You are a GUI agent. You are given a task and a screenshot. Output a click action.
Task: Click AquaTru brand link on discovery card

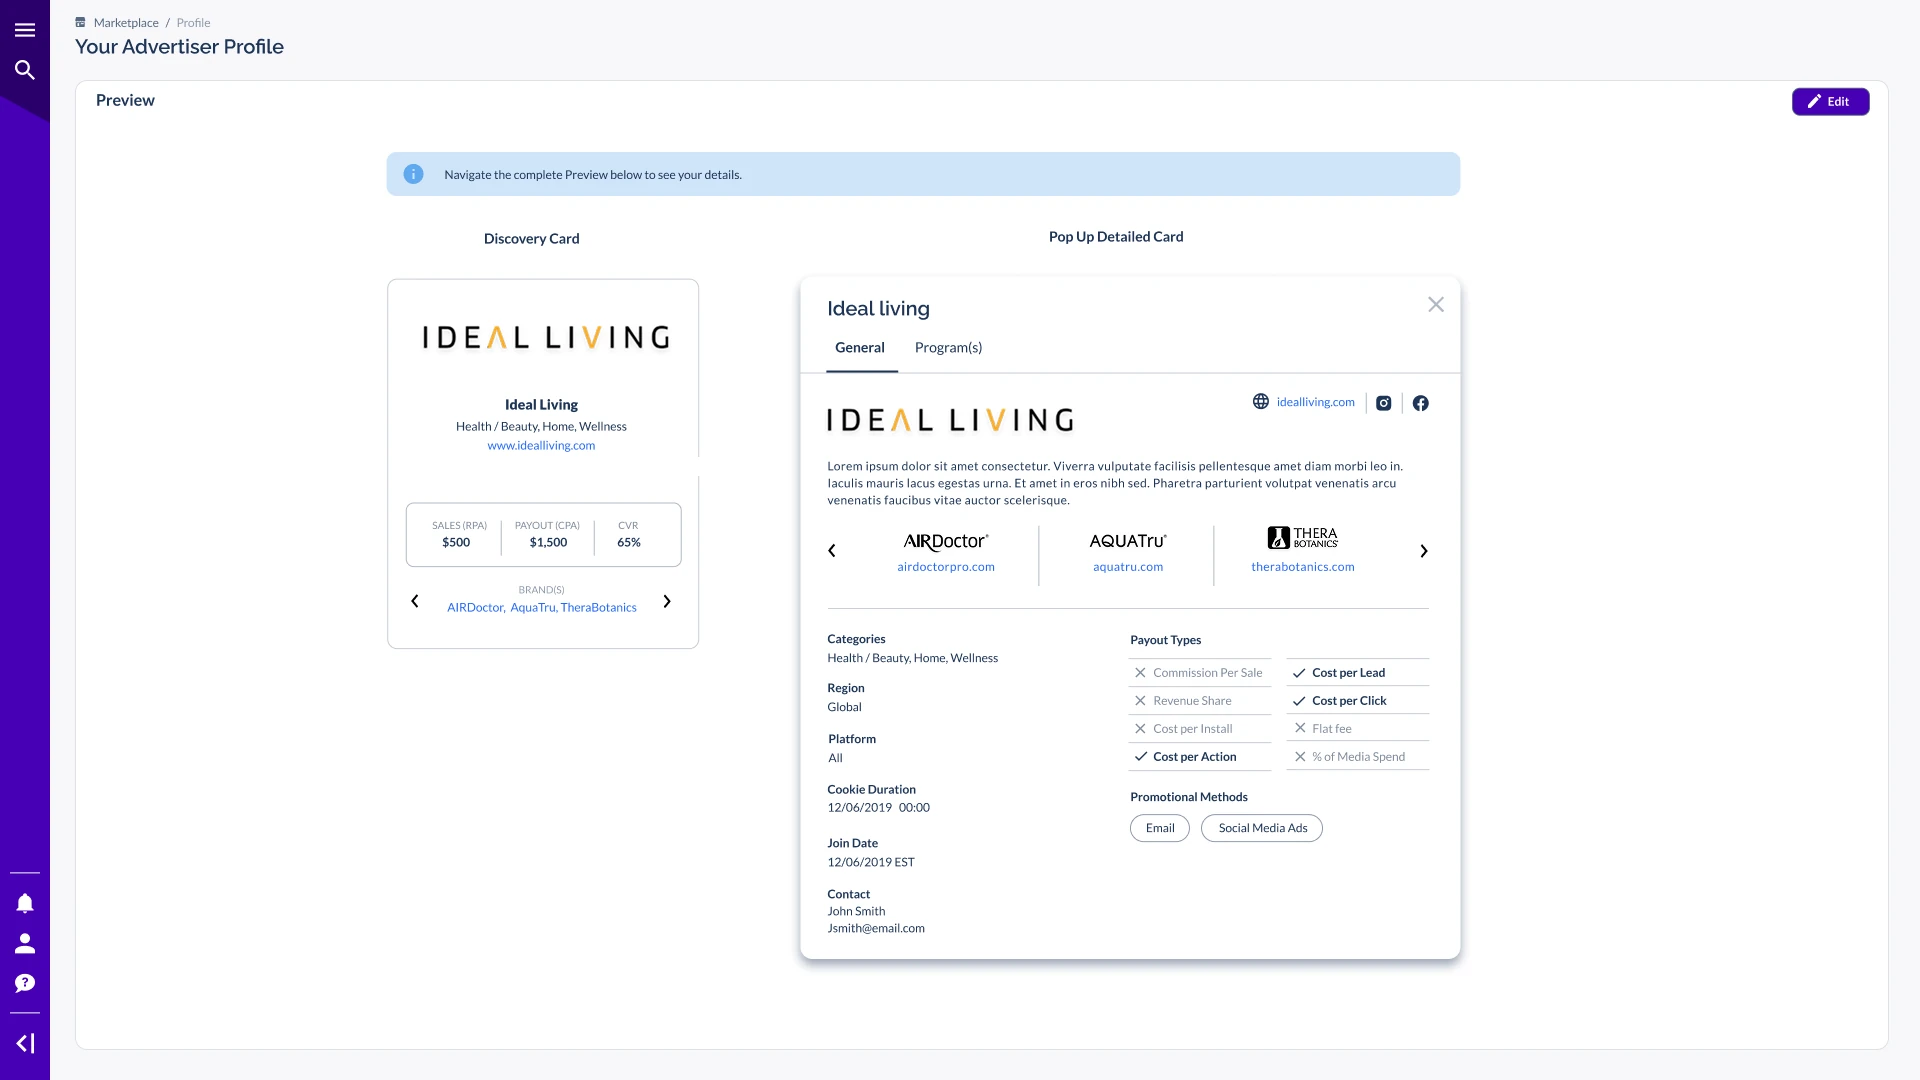(532, 608)
